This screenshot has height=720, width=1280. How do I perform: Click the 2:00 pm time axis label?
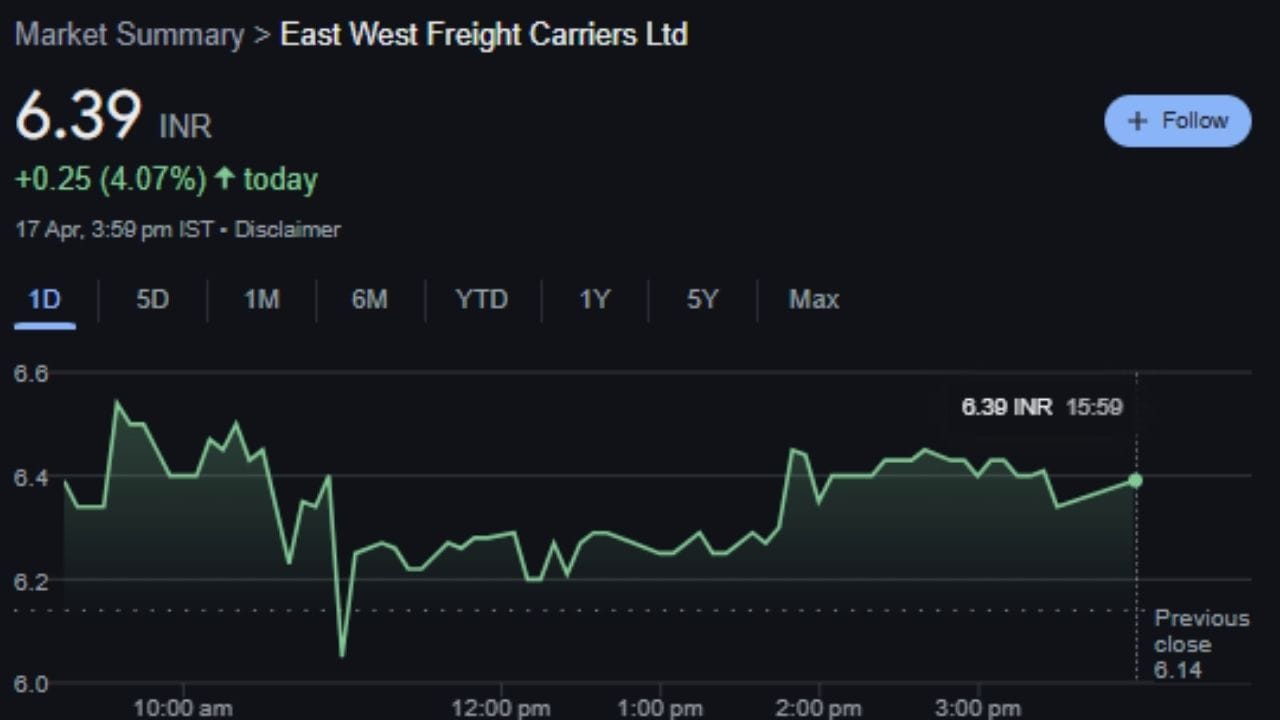click(x=819, y=708)
